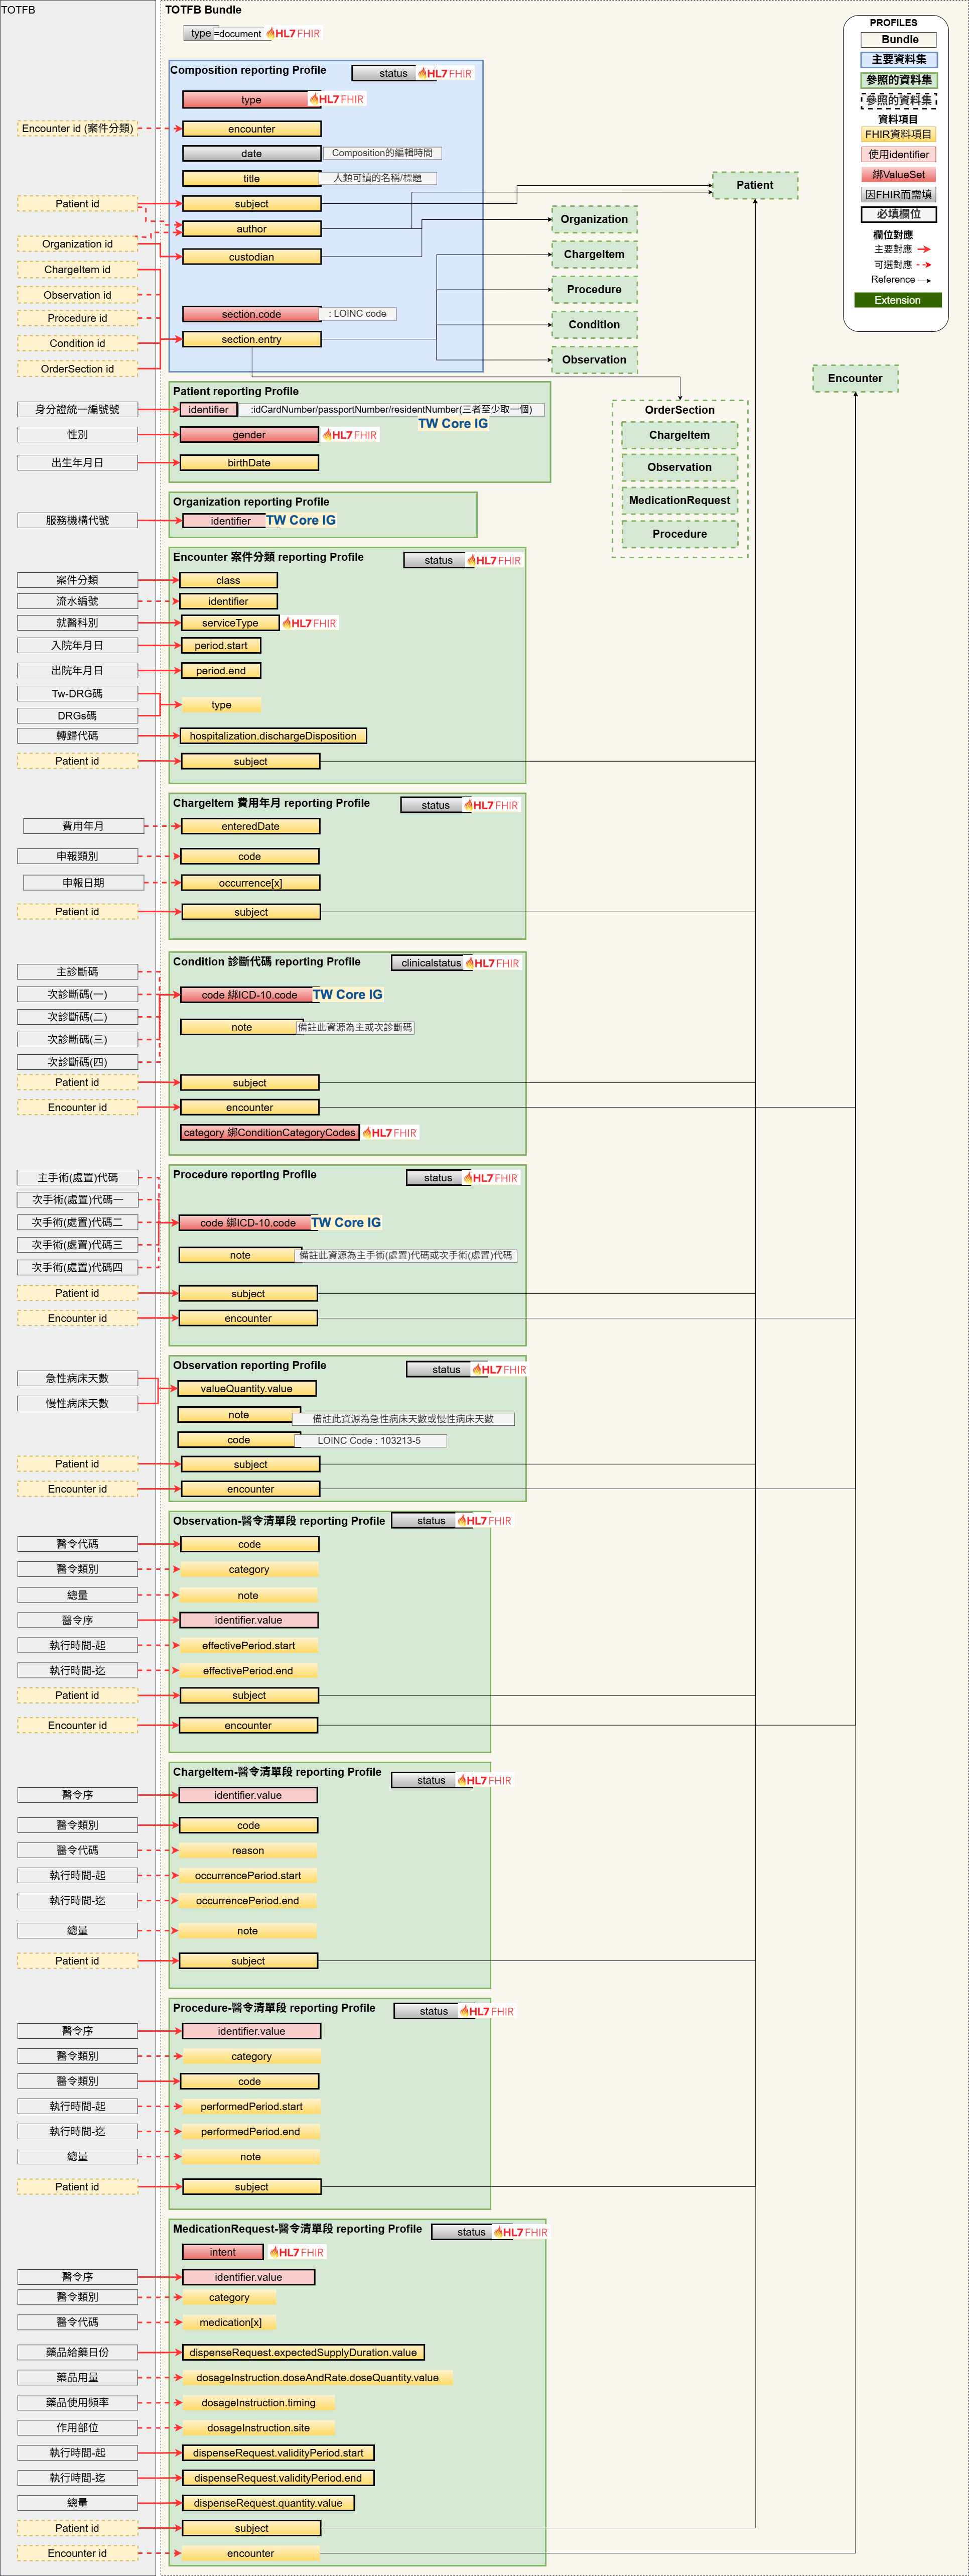Select 'Encounter id (案件分類)' in TOTFB column

click(x=77, y=128)
